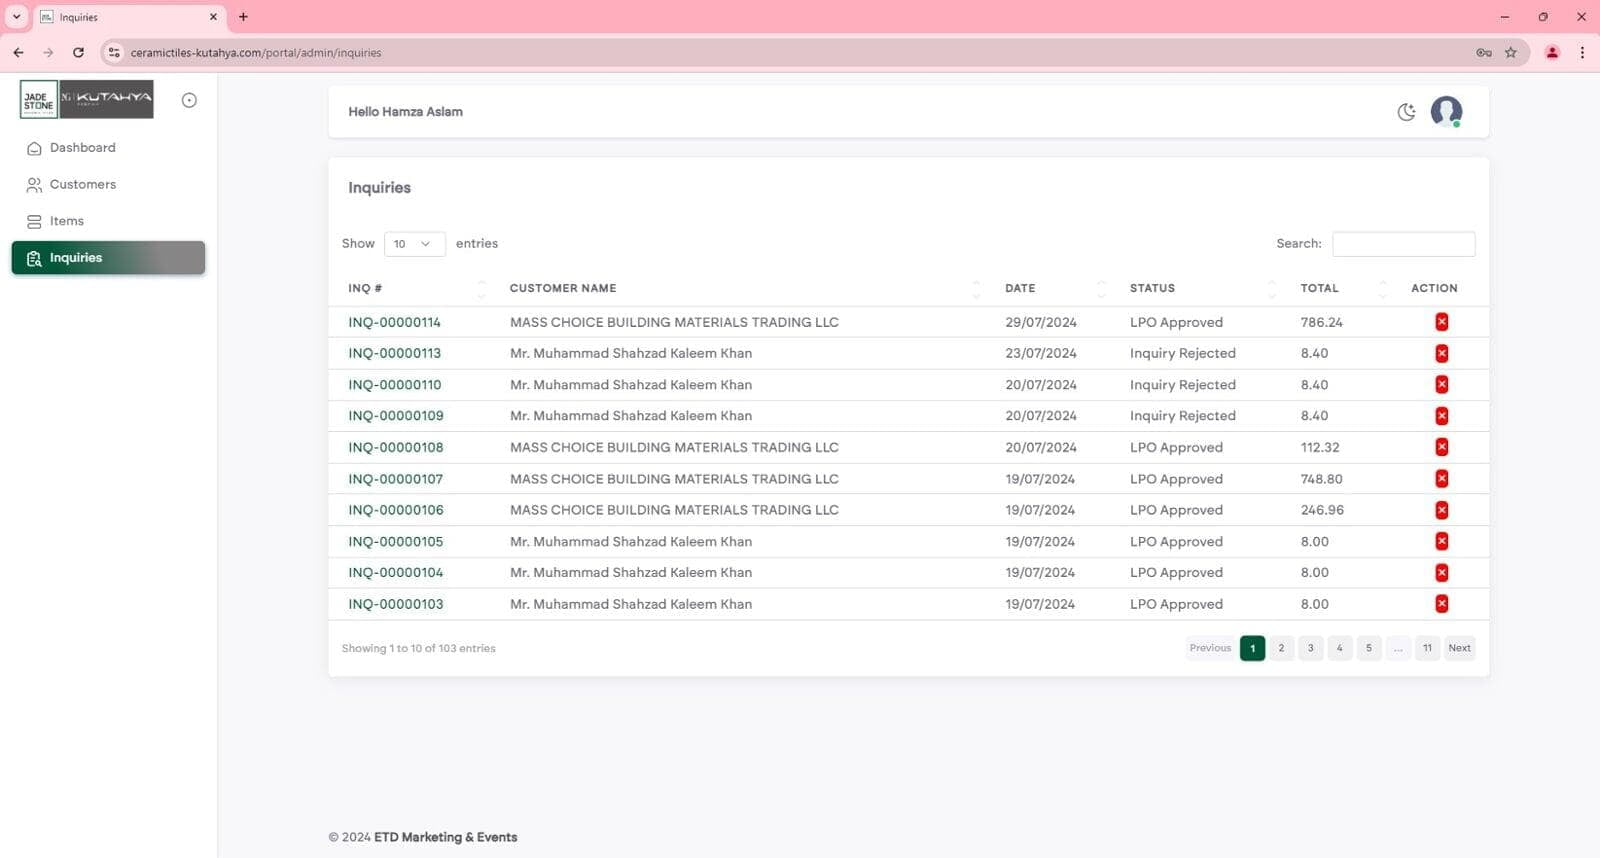Remove inquiry INQ-00000103 using red X

[1441, 604]
